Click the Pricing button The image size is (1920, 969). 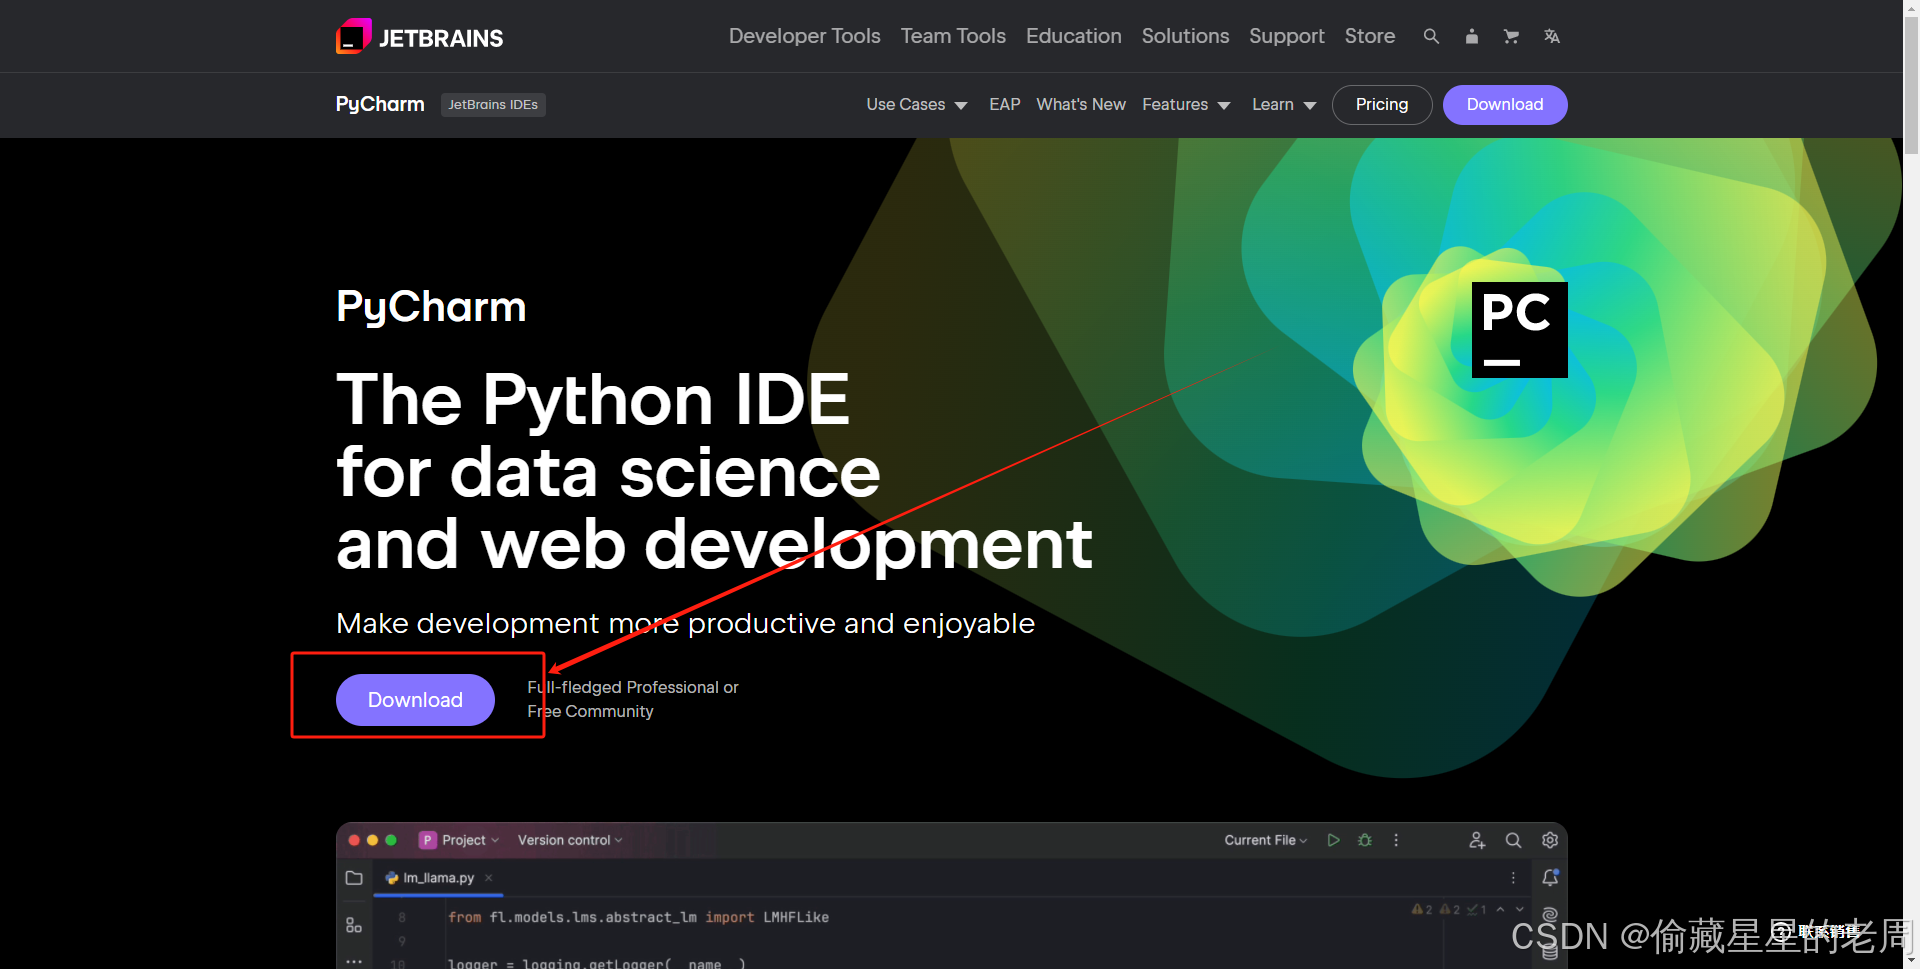1382,105
